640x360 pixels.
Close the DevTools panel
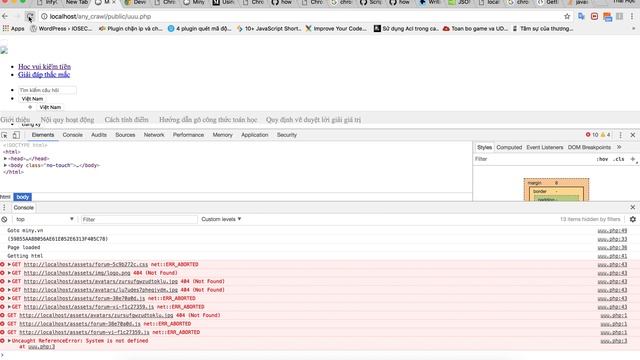click(633, 135)
